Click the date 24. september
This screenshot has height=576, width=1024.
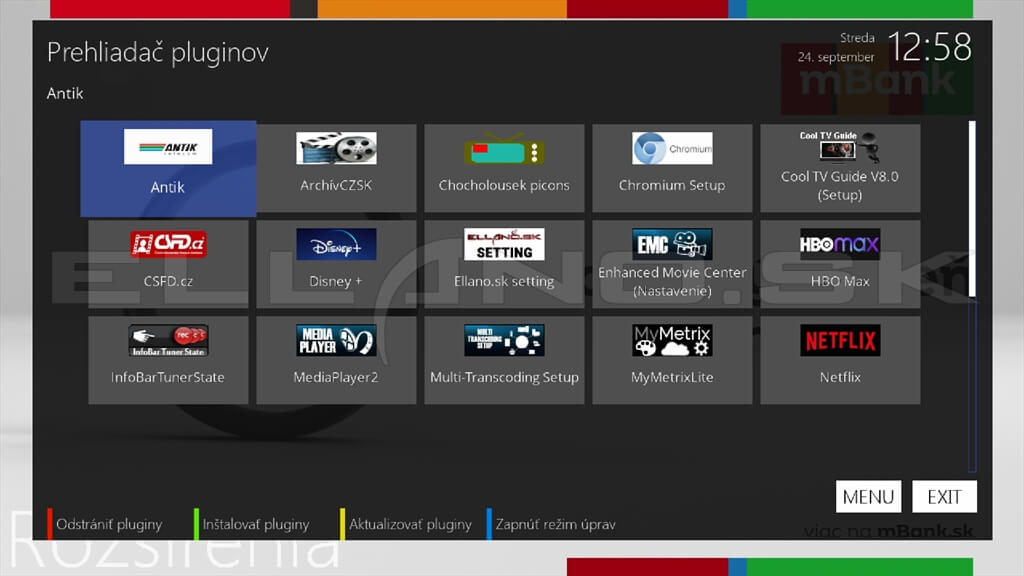click(836, 57)
